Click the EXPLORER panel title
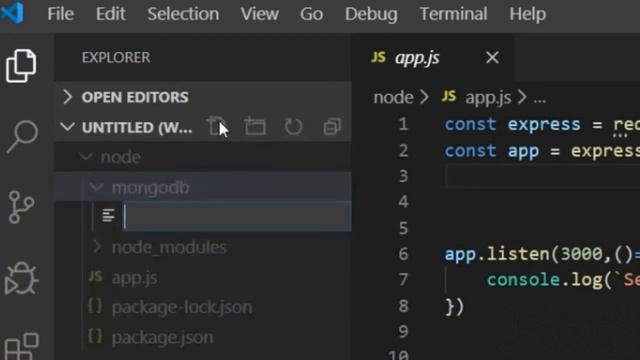The height and width of the screenshot is (360, 640). tap(116, 58)
